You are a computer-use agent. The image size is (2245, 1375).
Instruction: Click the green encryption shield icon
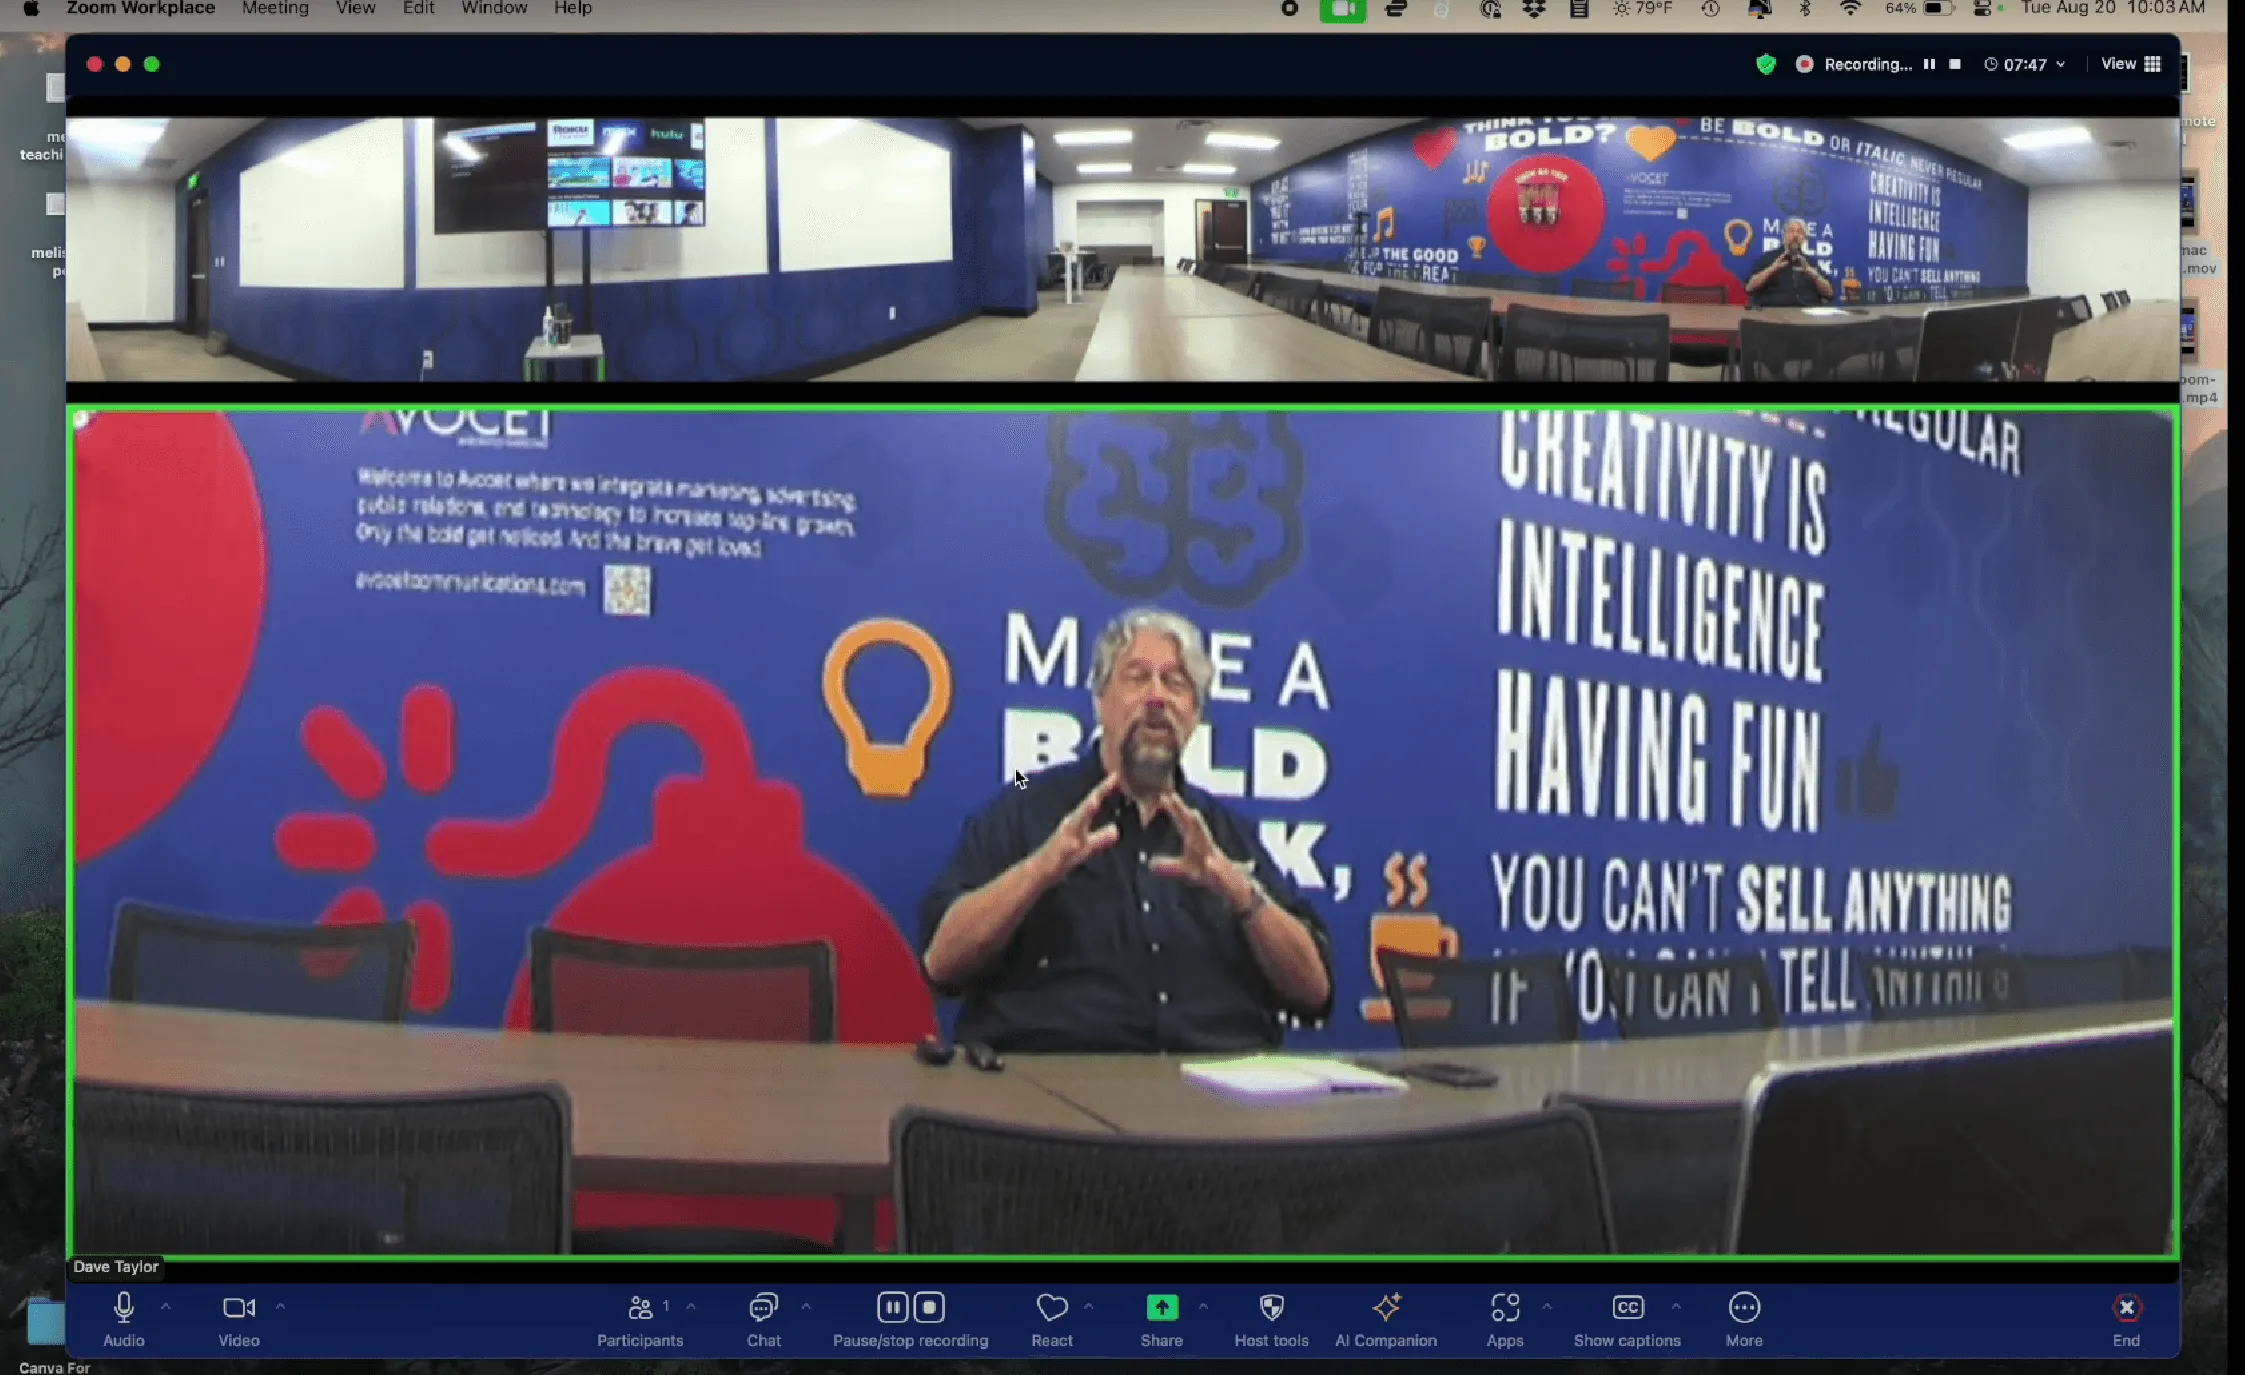click(1766, 64)
